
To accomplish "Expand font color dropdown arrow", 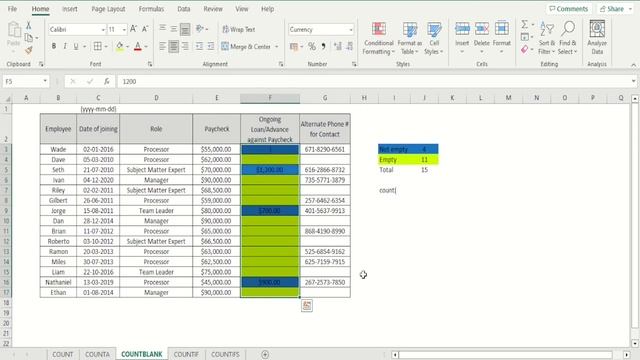I will 146,47.
